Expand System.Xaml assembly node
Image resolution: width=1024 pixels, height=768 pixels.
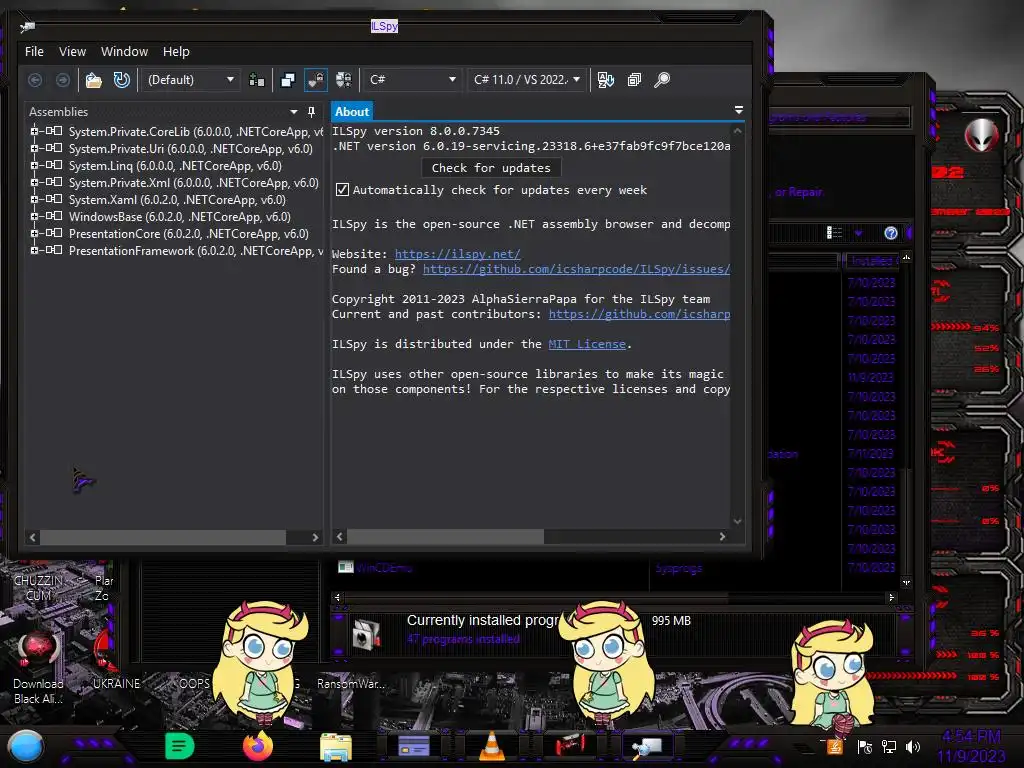point(34,199)
